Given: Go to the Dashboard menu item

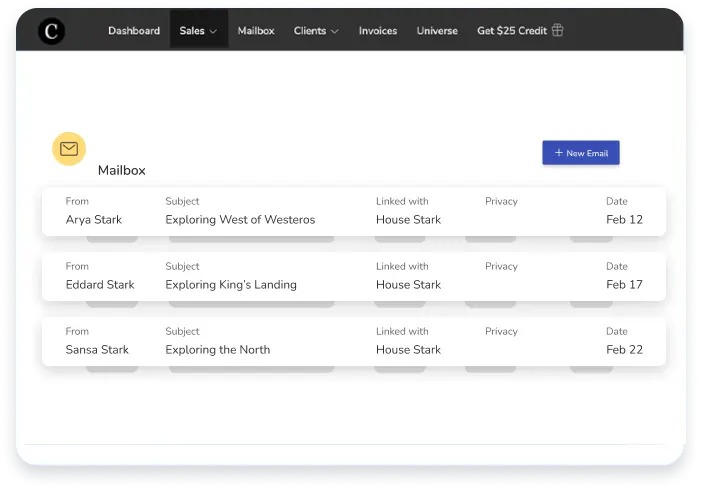Looking at the screenshot, I should point(134,31).
